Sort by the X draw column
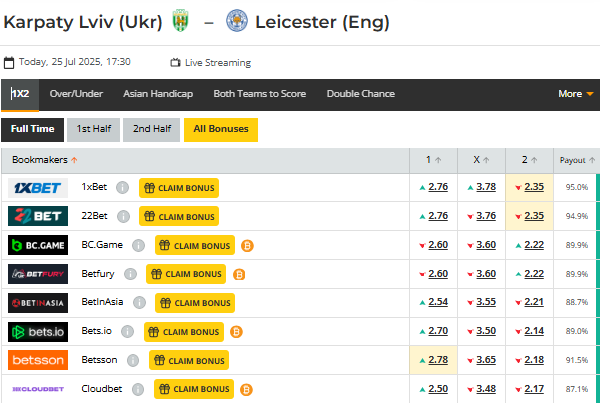Screen dimensions: 600x403 coord(484,160)
